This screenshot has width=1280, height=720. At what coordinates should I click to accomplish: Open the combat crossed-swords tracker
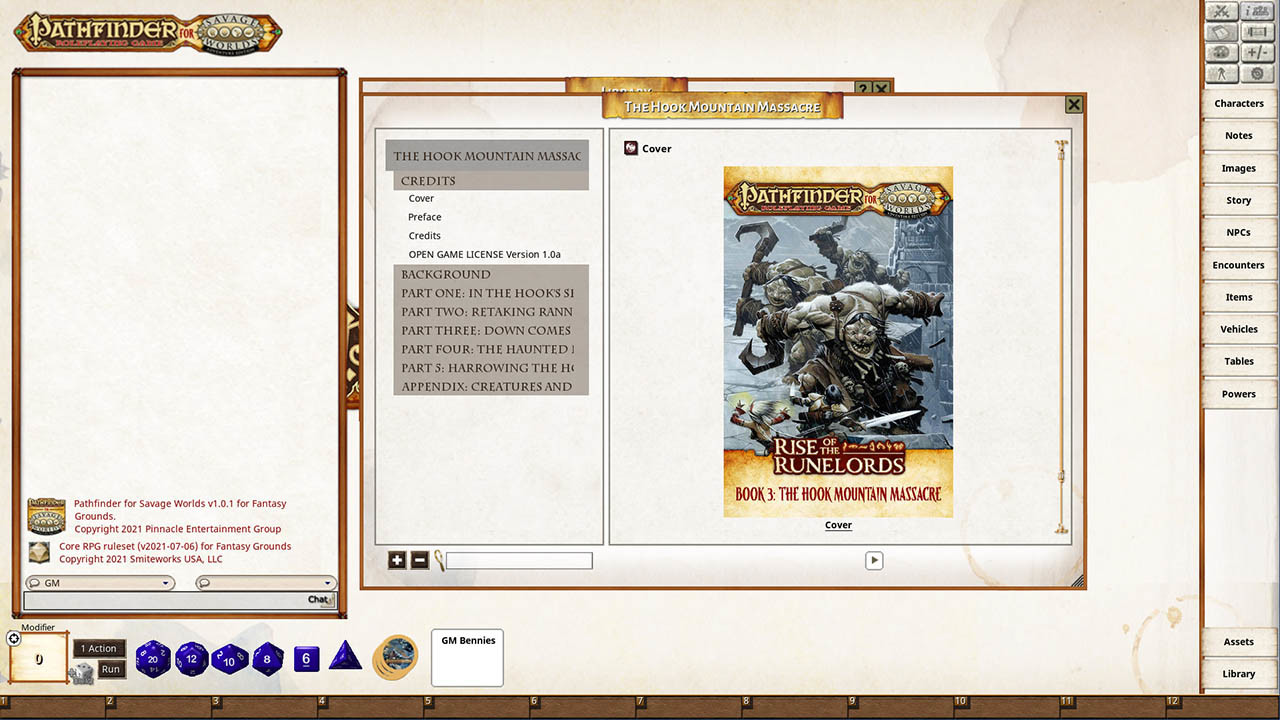pyautogui.click(x=1222, y=10)
